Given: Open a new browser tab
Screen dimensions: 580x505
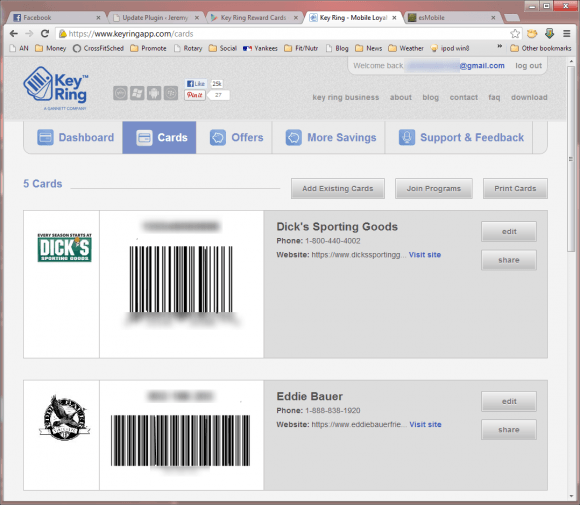Looking at the screenshot, I should pos(512,18).
